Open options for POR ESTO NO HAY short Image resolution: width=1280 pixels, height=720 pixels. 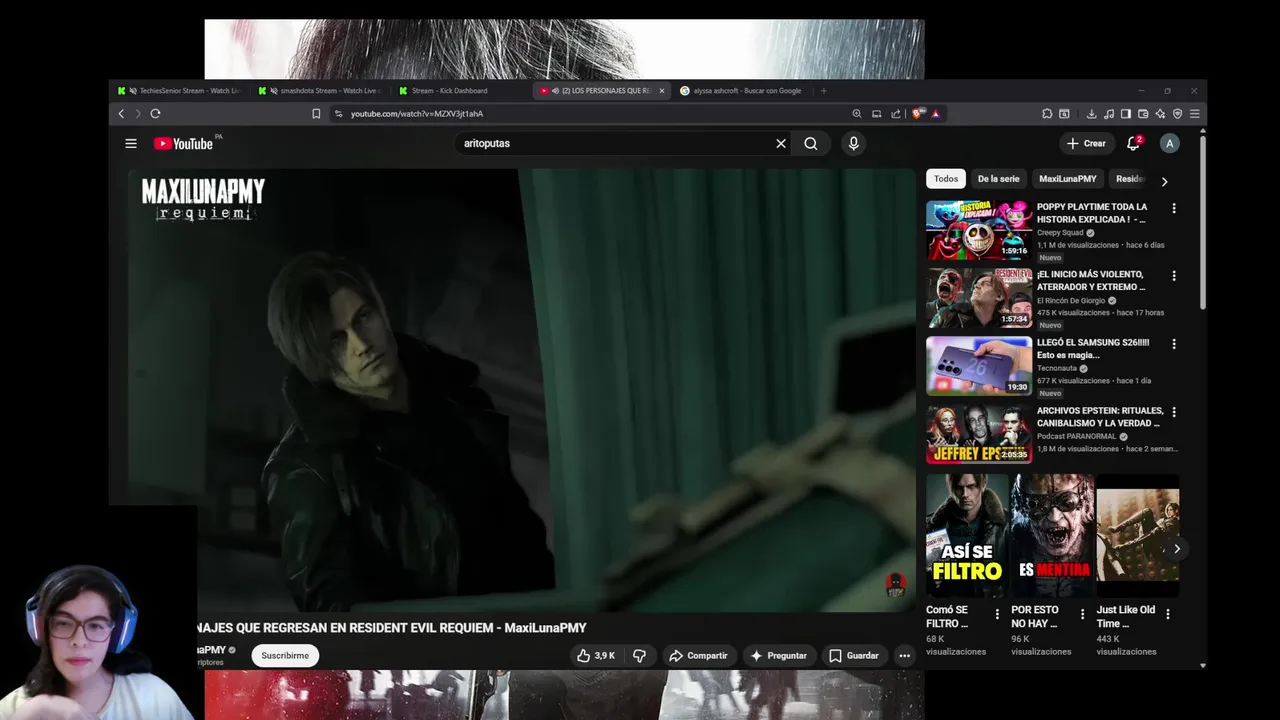pyautogui.click(x=1082, y=614)
